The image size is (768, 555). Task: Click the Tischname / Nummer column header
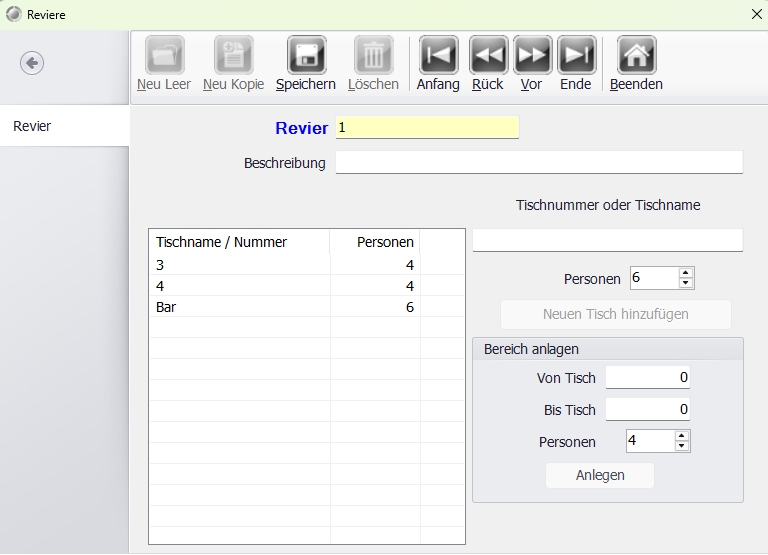pyautogui.click(x=240, y=242)
